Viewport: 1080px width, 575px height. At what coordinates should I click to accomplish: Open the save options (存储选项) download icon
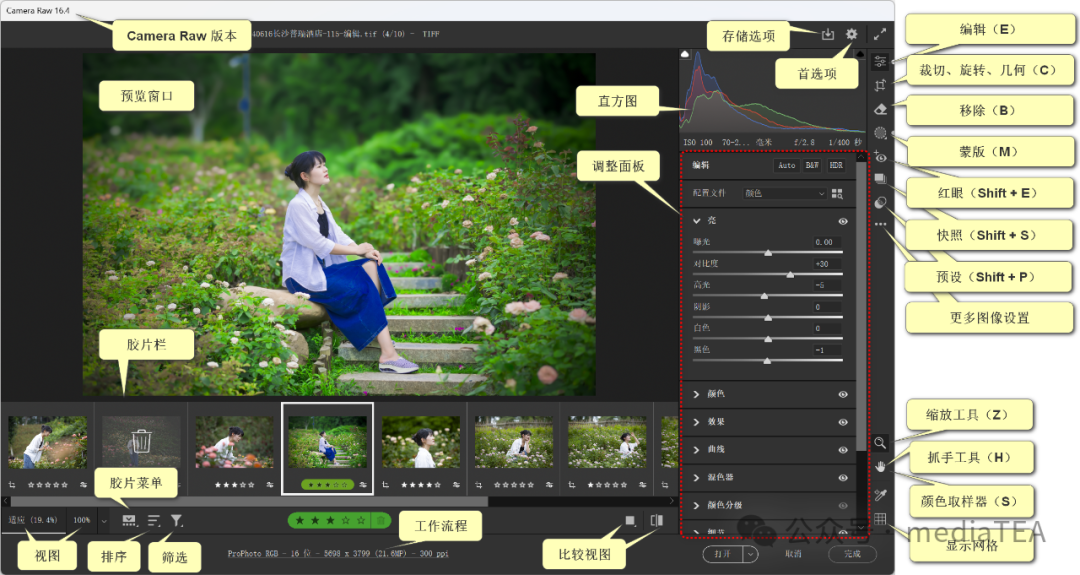pos(828,34)
